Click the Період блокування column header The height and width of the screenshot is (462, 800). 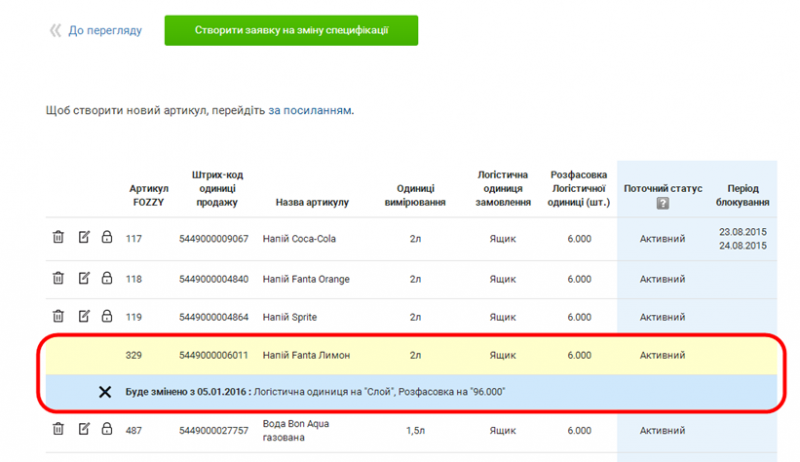(x=744, y=196)
